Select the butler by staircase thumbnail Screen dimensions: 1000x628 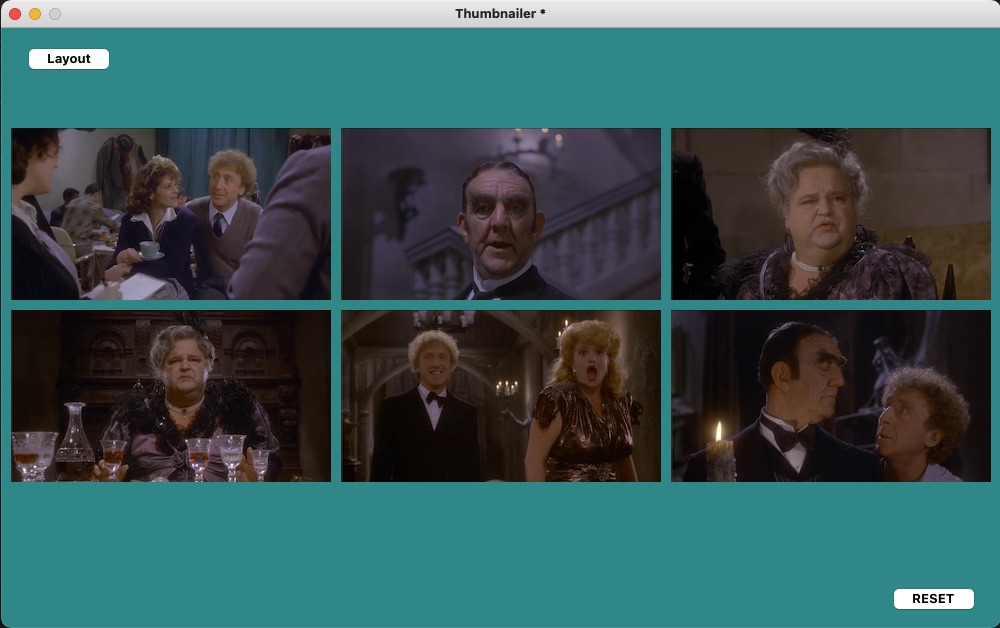click(x=500, y=214)
